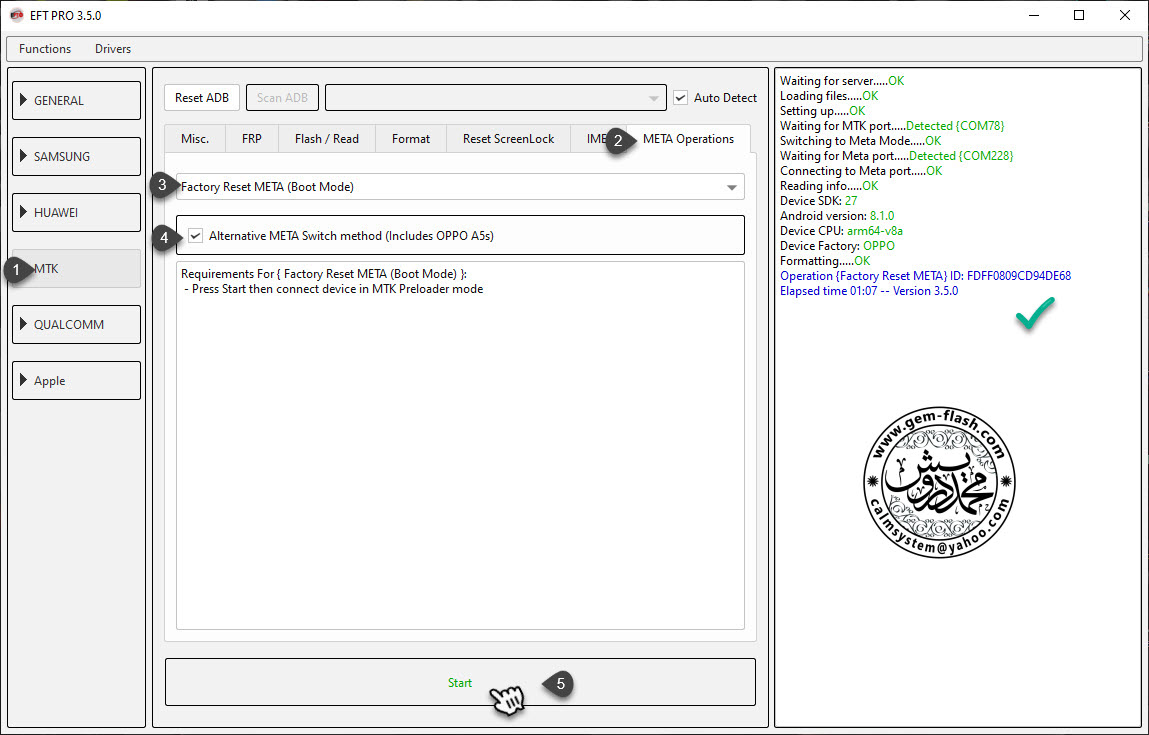This screenshot has width=1149, height=735.
Task: Expand the GENERAL section
Action: [76, 100]
